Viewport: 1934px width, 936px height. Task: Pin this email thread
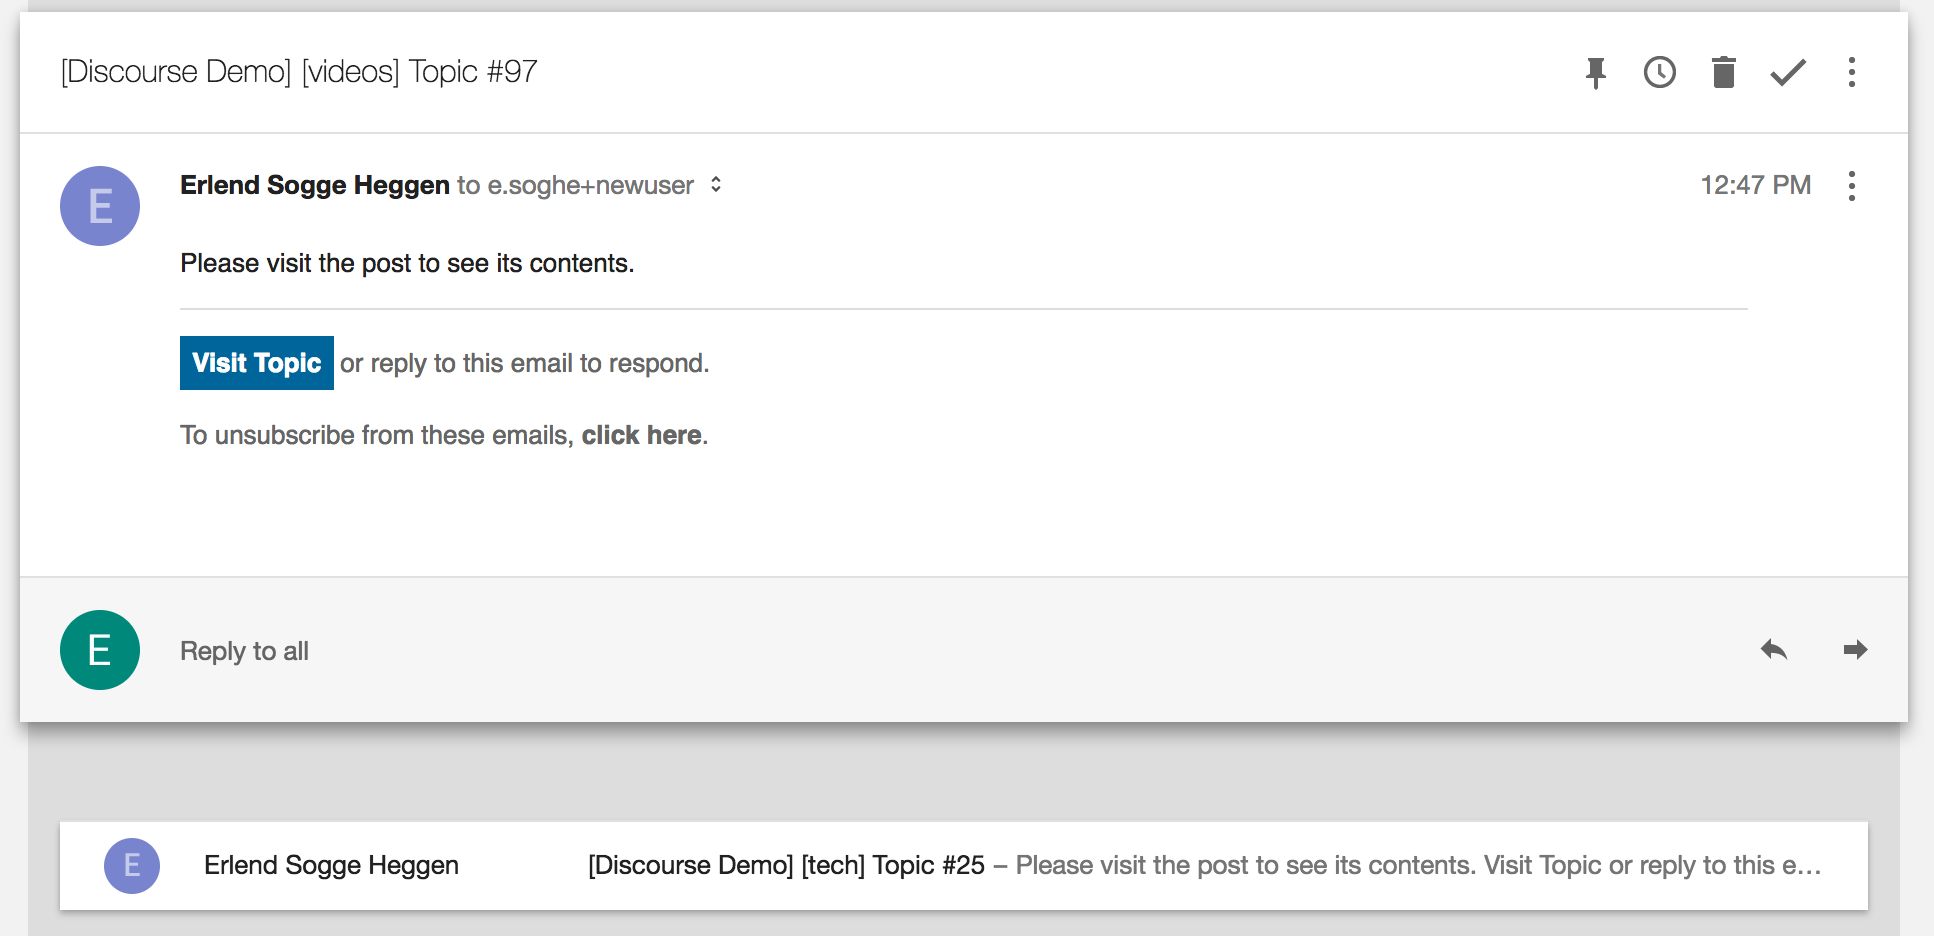1596,72
